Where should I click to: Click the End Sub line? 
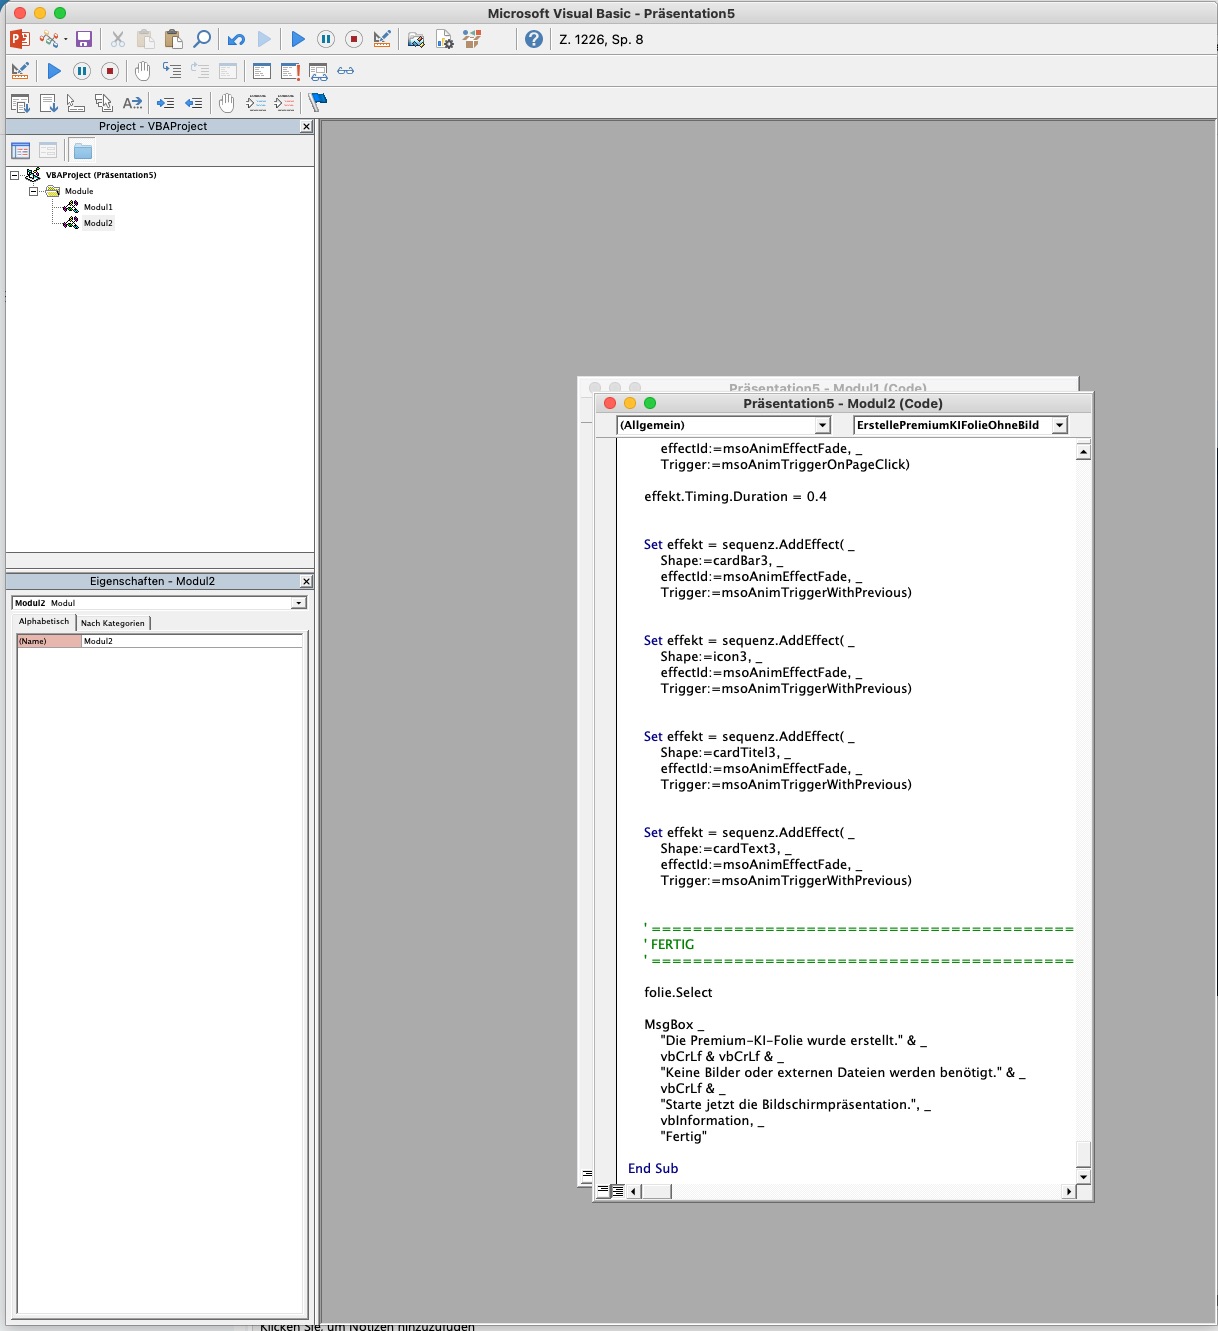653,1169
